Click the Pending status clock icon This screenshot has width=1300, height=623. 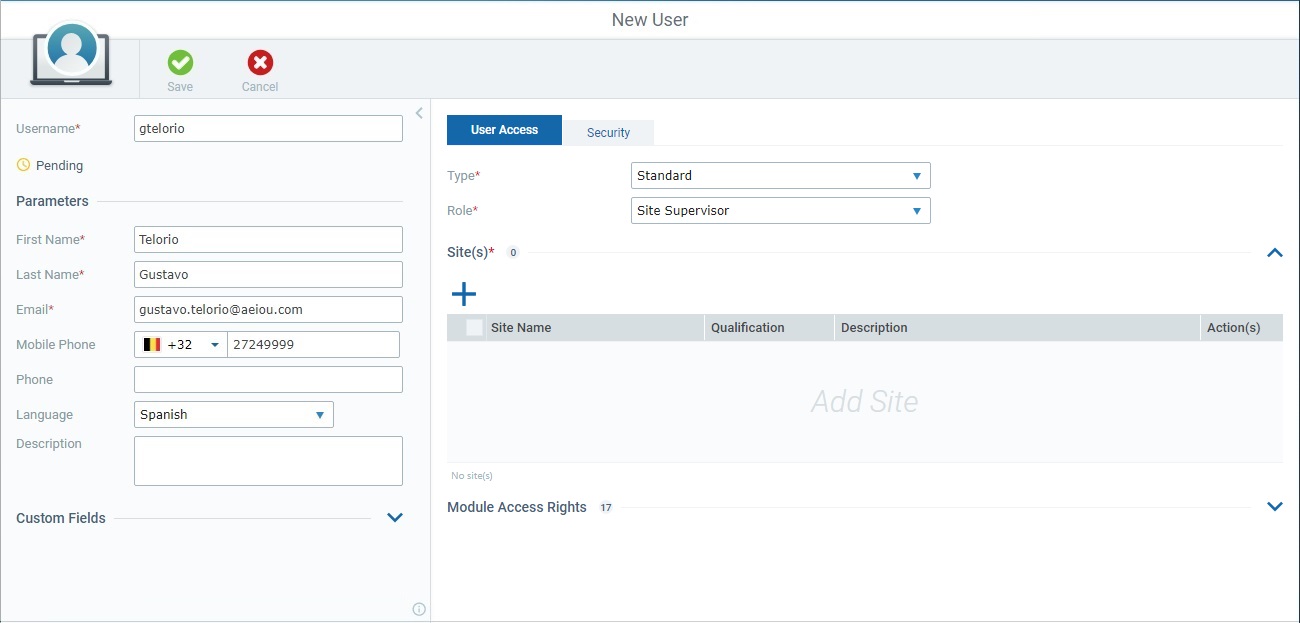22,165
